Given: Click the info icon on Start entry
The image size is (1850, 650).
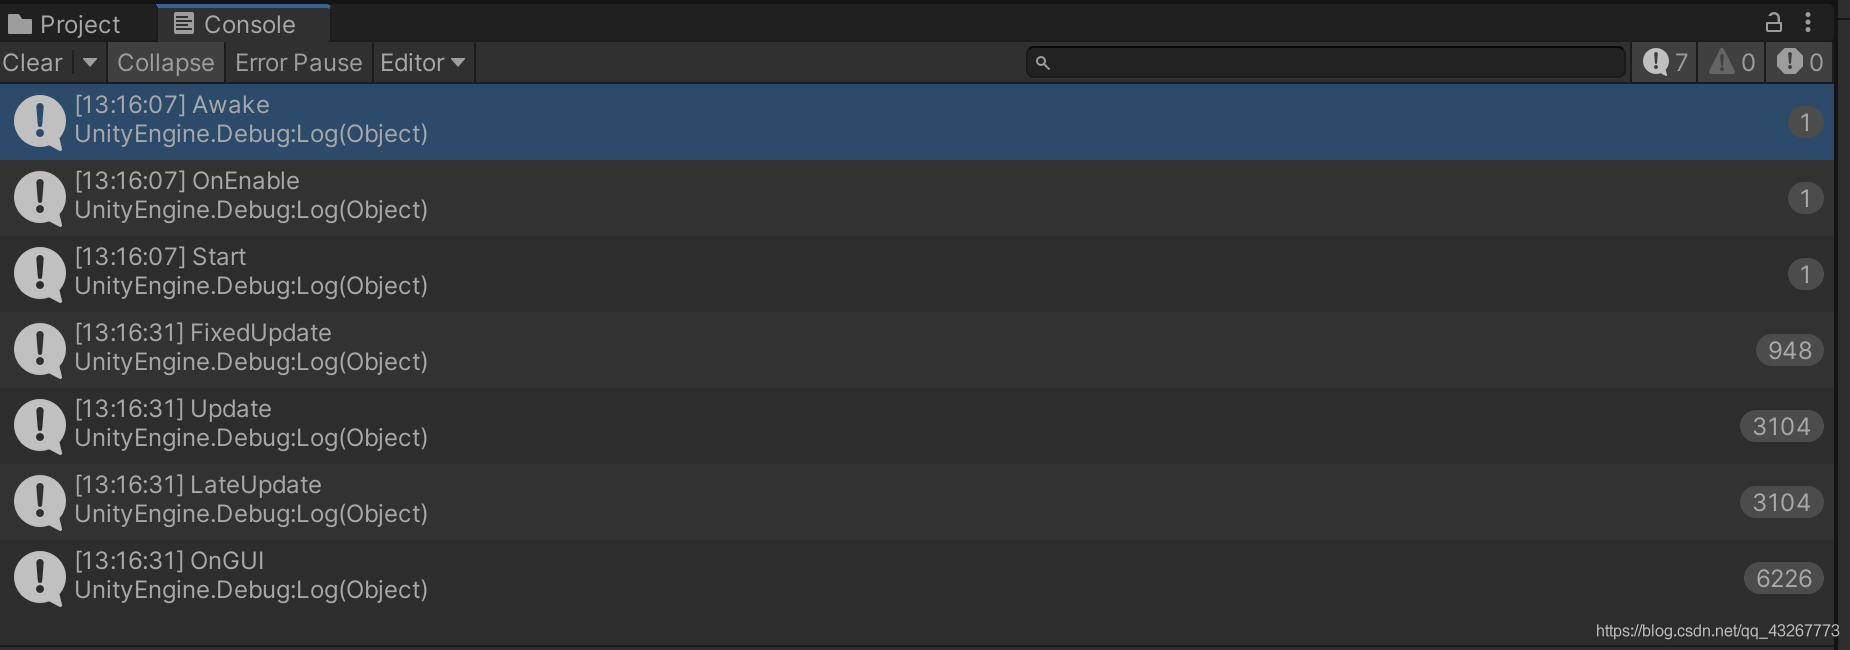Looking at the screenshot, I should [40, 274].
